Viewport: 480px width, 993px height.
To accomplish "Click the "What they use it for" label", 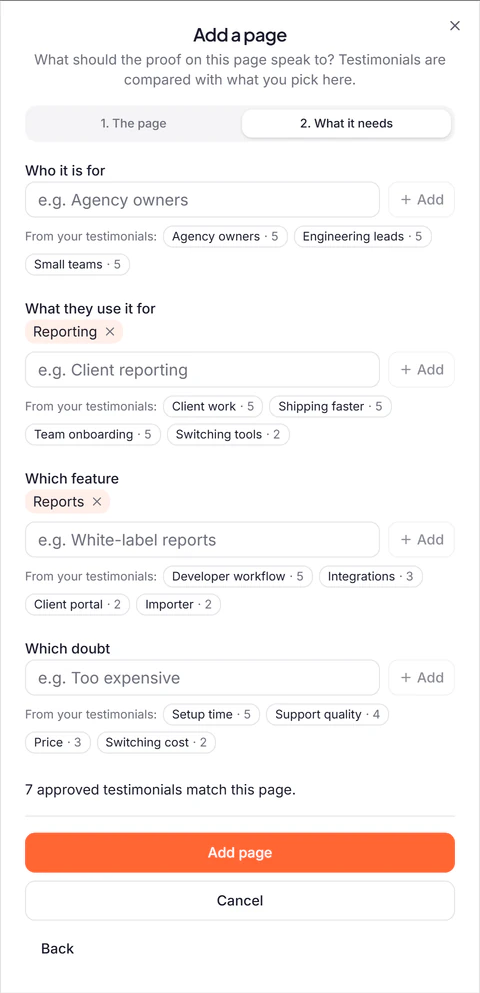I will pos(90,308).
